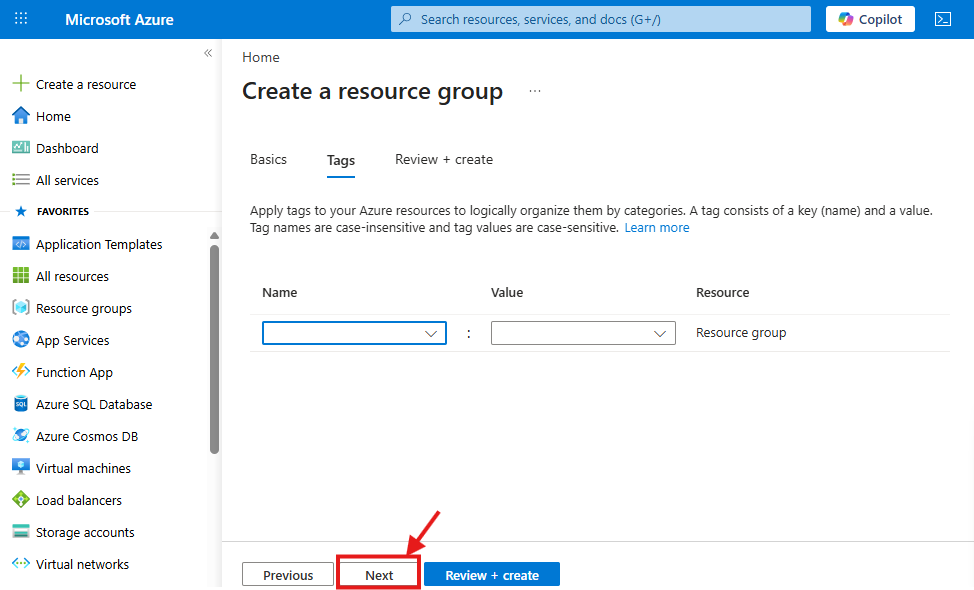The height and width of the screenshot is (590, 974).
Task: Open the ellipsis menu beside the page title
Action: [535, 91]
